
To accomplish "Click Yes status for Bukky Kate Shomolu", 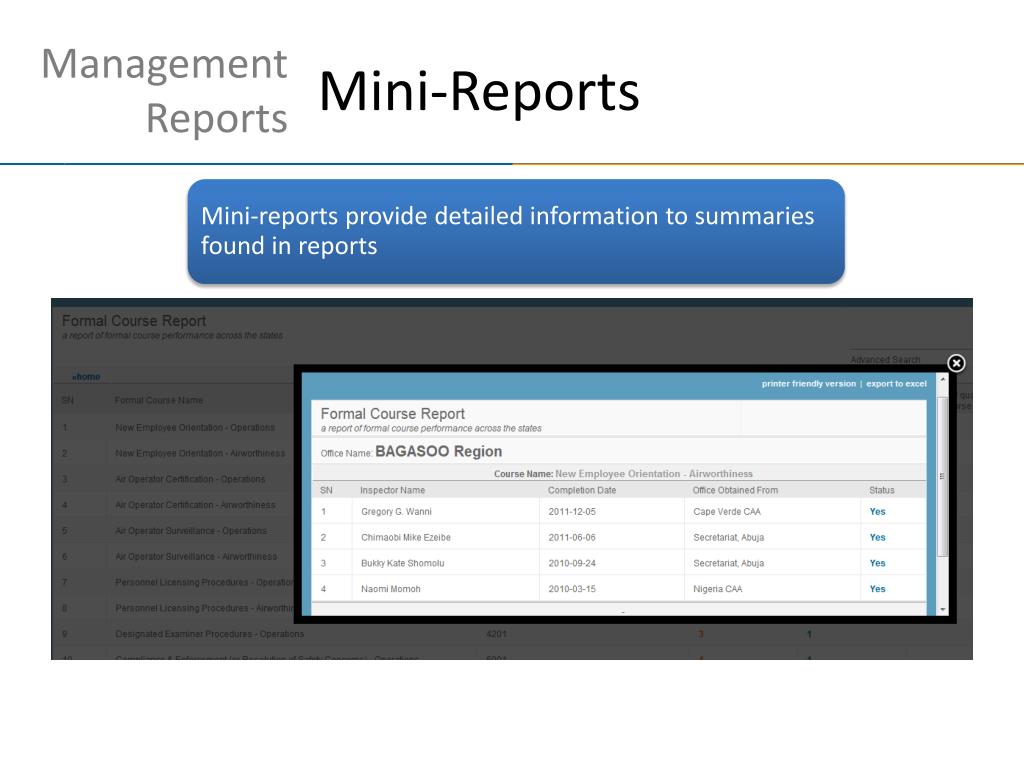I will pos(877,563).
